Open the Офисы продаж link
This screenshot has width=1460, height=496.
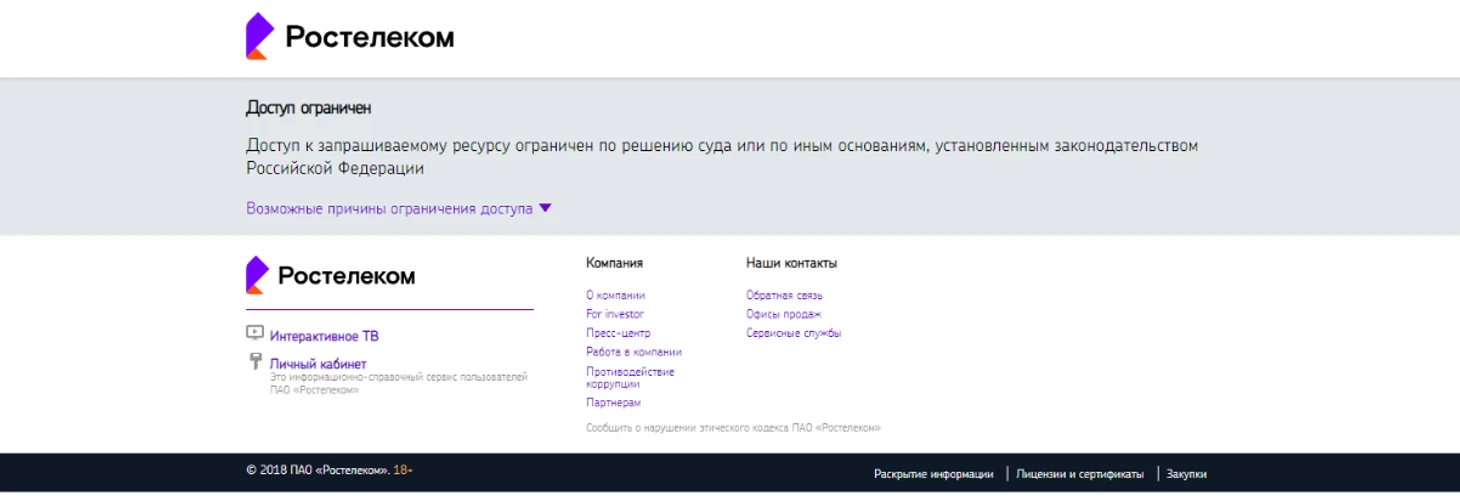783,314
